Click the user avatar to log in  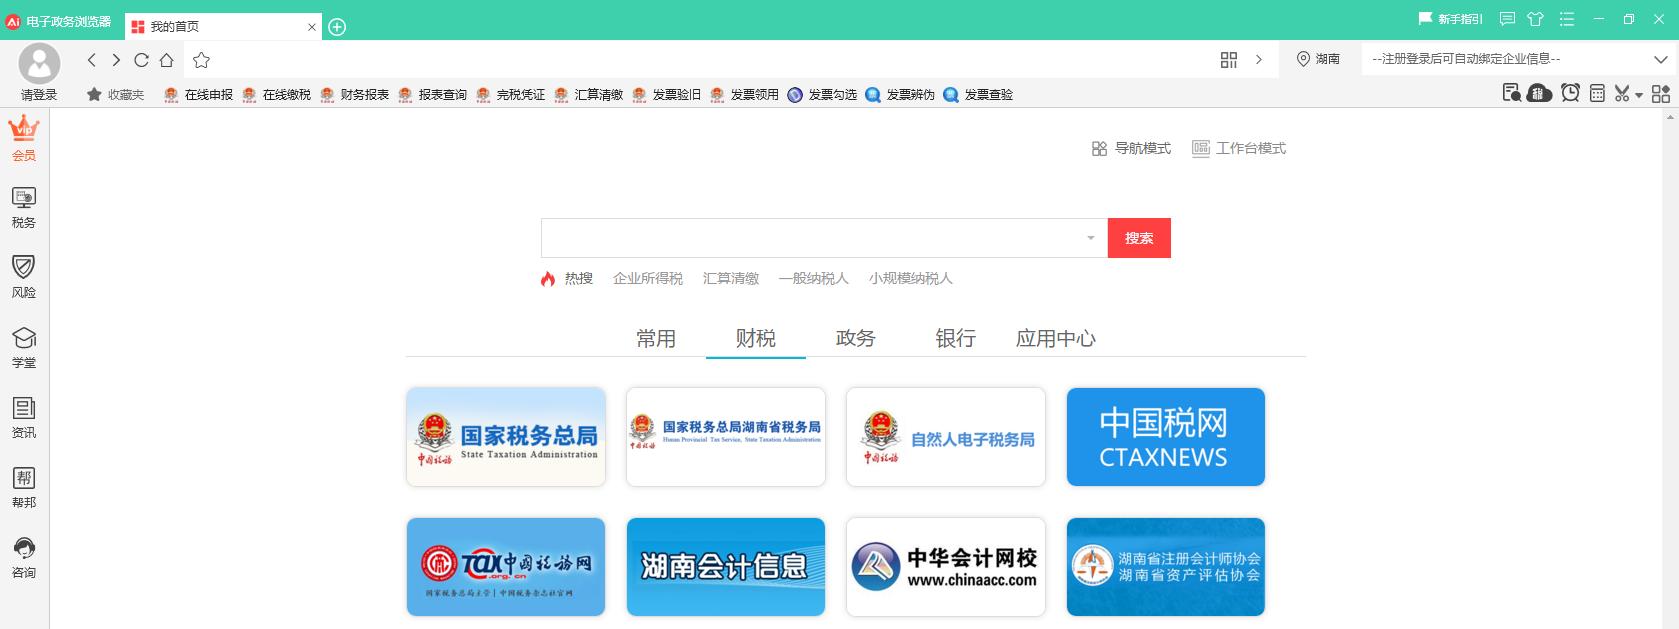click(39, 64)
